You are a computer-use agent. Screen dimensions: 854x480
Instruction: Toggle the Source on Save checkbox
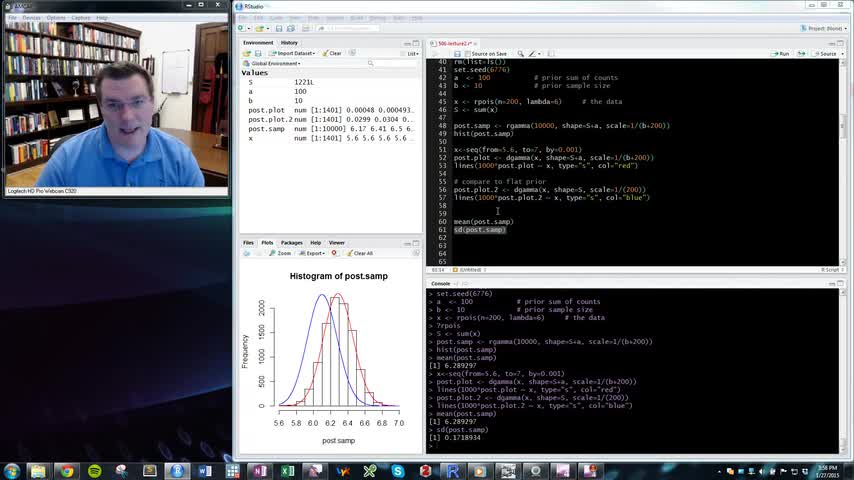[x=468, y=54]
